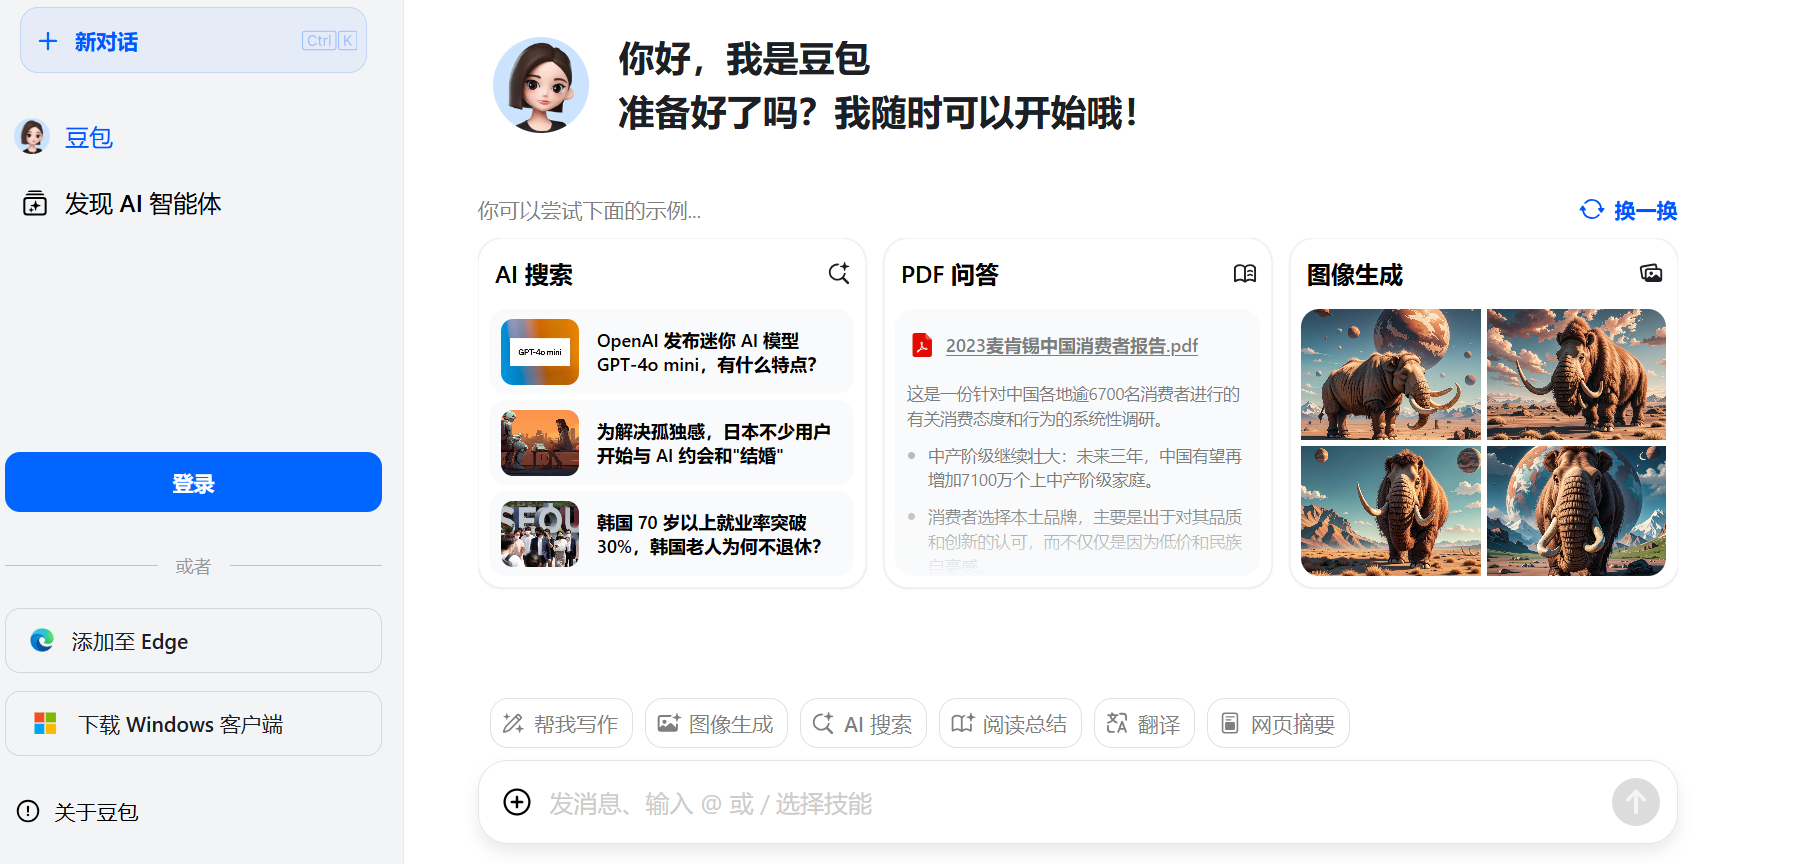Click the Windows logo icon
This screenshot has width=1797, height=864.
click(45, 723)
